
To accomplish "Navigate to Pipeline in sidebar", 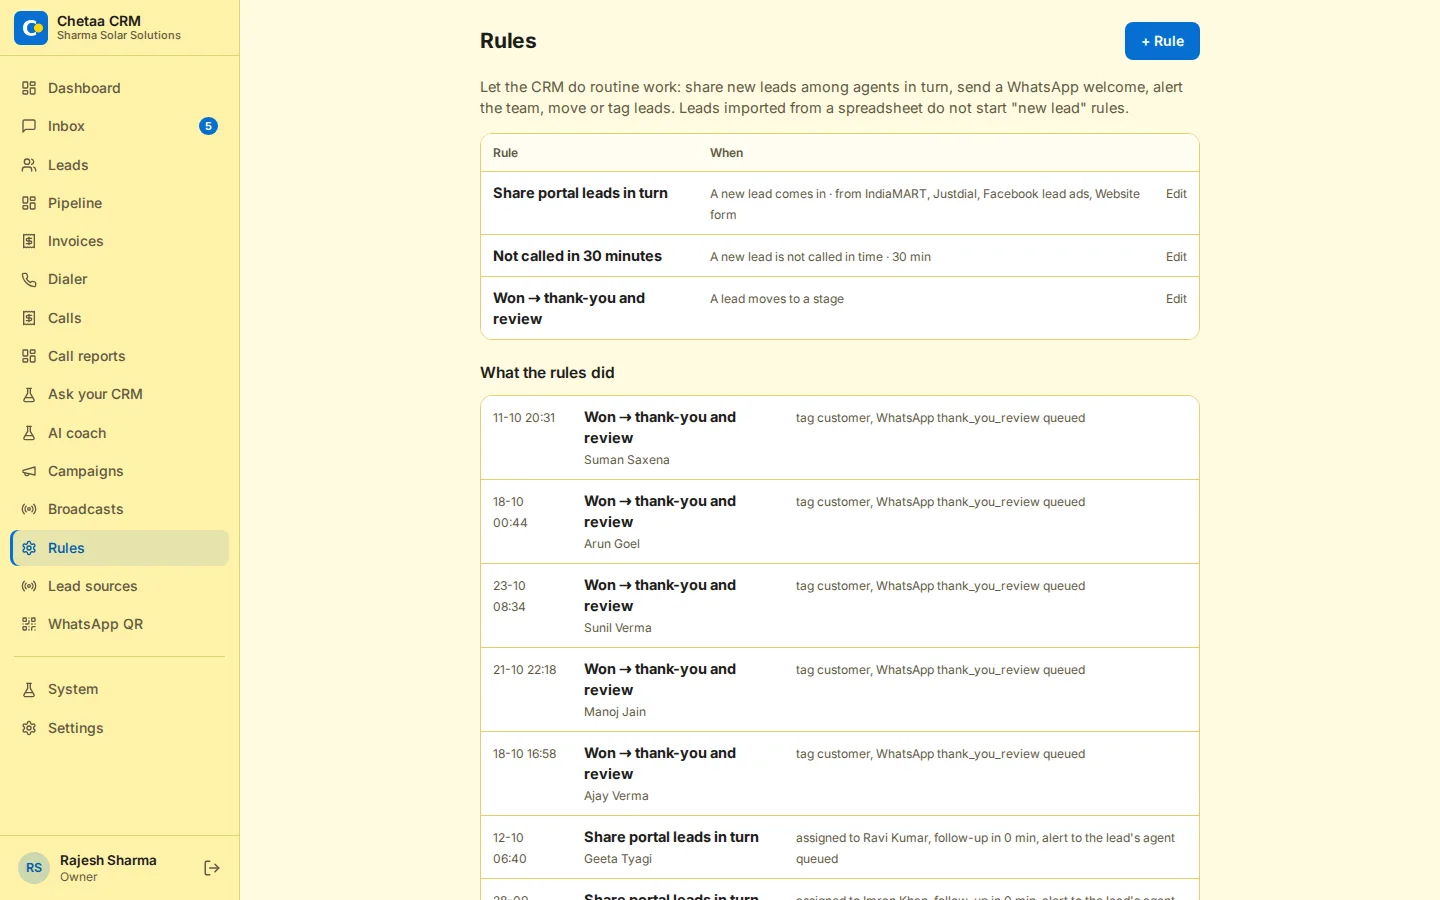I will [120, 203].
